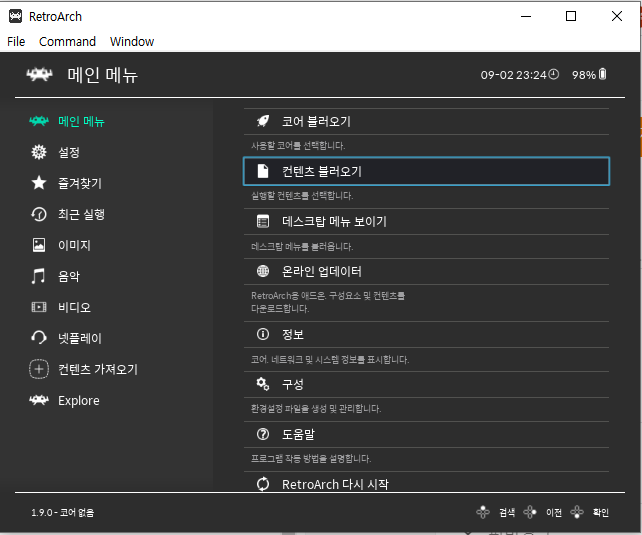Viewport: 642px width, 535px height.
Task: Select 음악 label in sidebar
Action: 69,276
